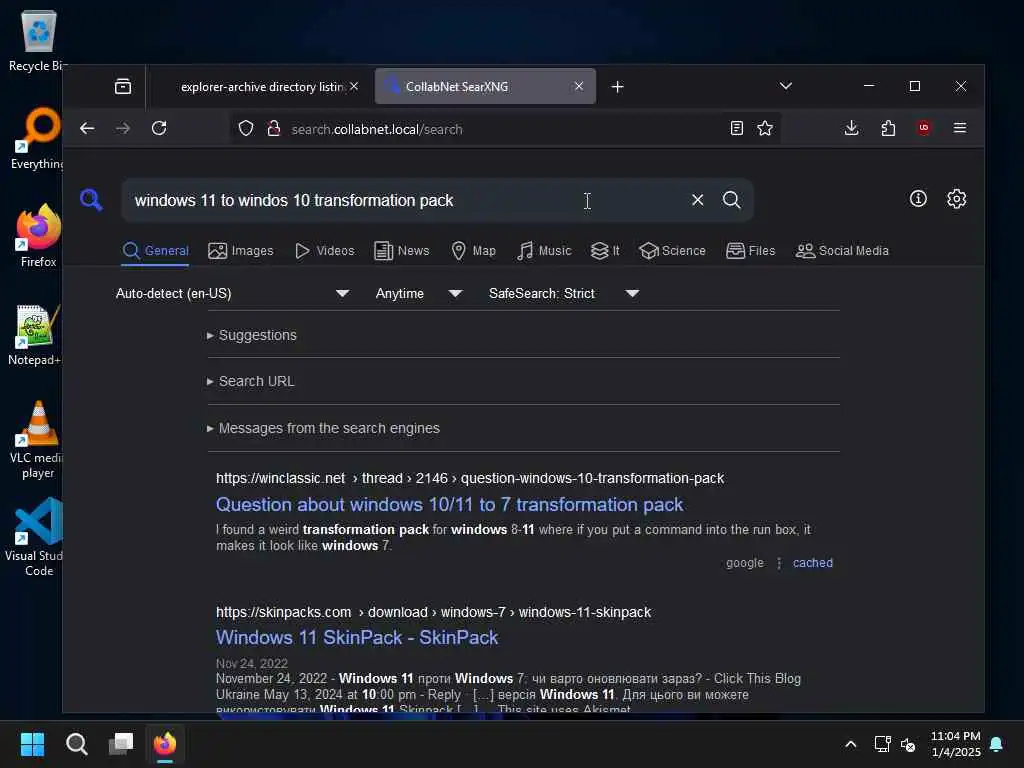Screen dimensions: 1024x768
Task: Reload the current page
Action: (159, 128)
